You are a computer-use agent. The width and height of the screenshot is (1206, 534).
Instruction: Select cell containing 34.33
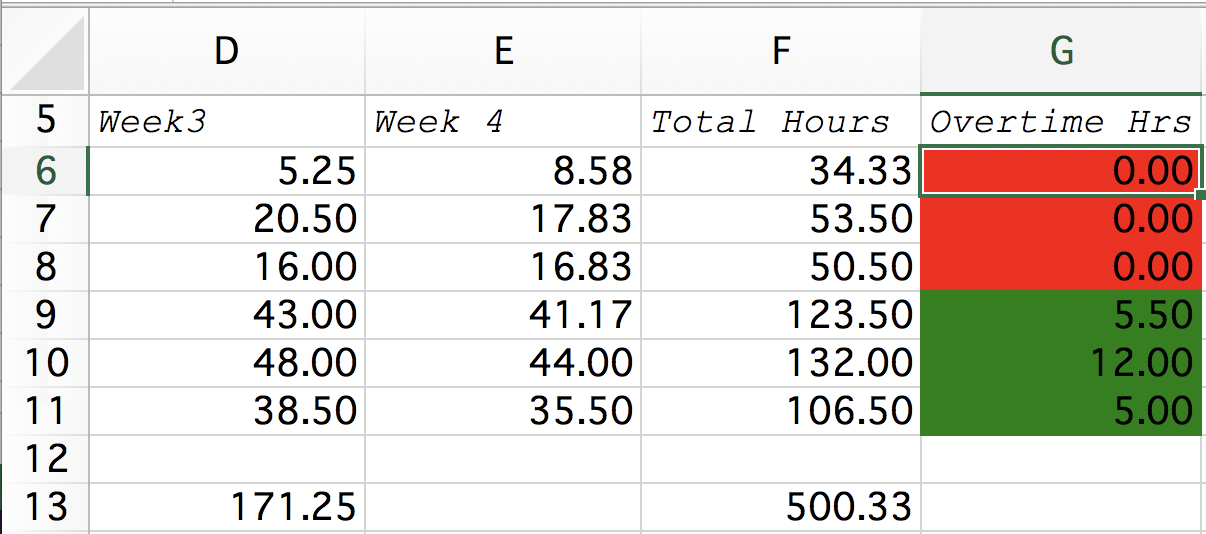coord(781,171)
